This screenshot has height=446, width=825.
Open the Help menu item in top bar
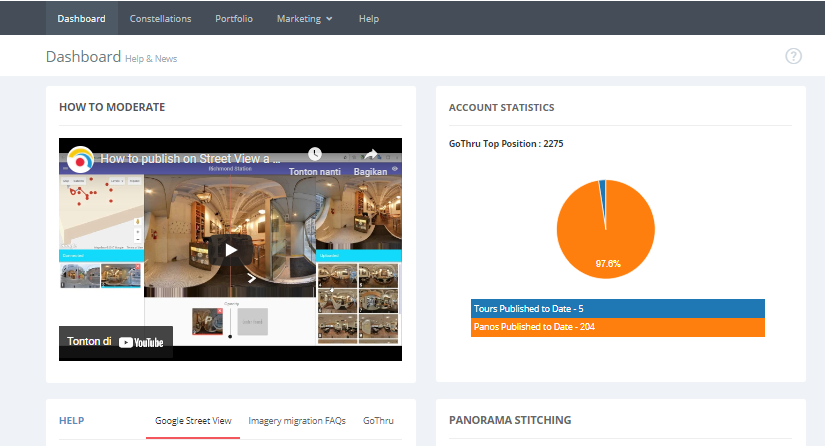tap(369, 18)
